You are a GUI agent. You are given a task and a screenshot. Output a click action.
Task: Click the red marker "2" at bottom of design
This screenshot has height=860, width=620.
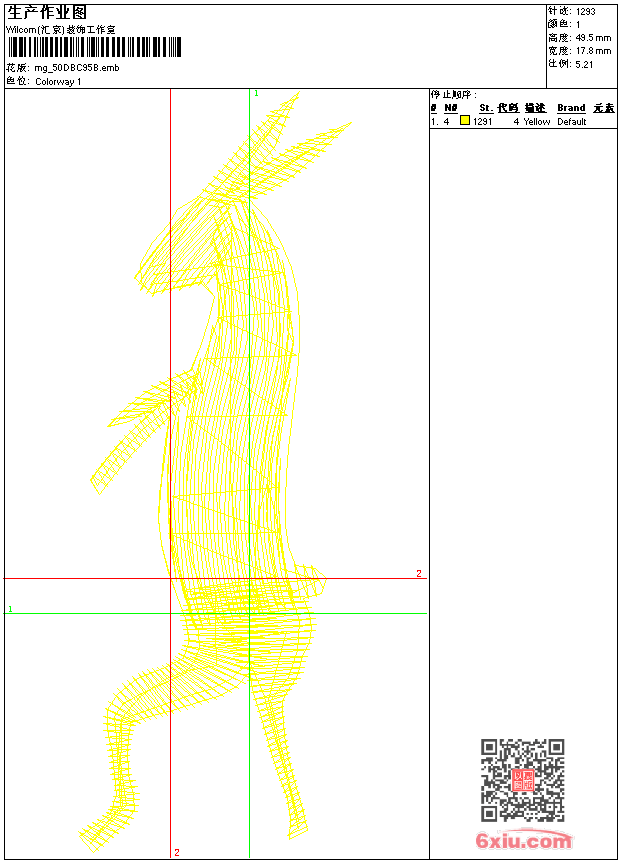pyautogui.click(x=176, y=852)
